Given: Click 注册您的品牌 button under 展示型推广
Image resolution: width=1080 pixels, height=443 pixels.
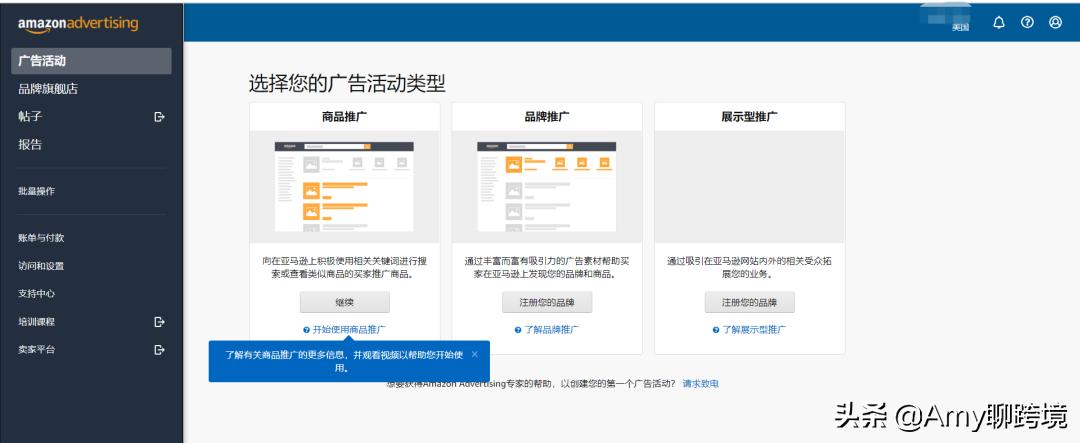Looking at the screenshot, I should point(749,302).
